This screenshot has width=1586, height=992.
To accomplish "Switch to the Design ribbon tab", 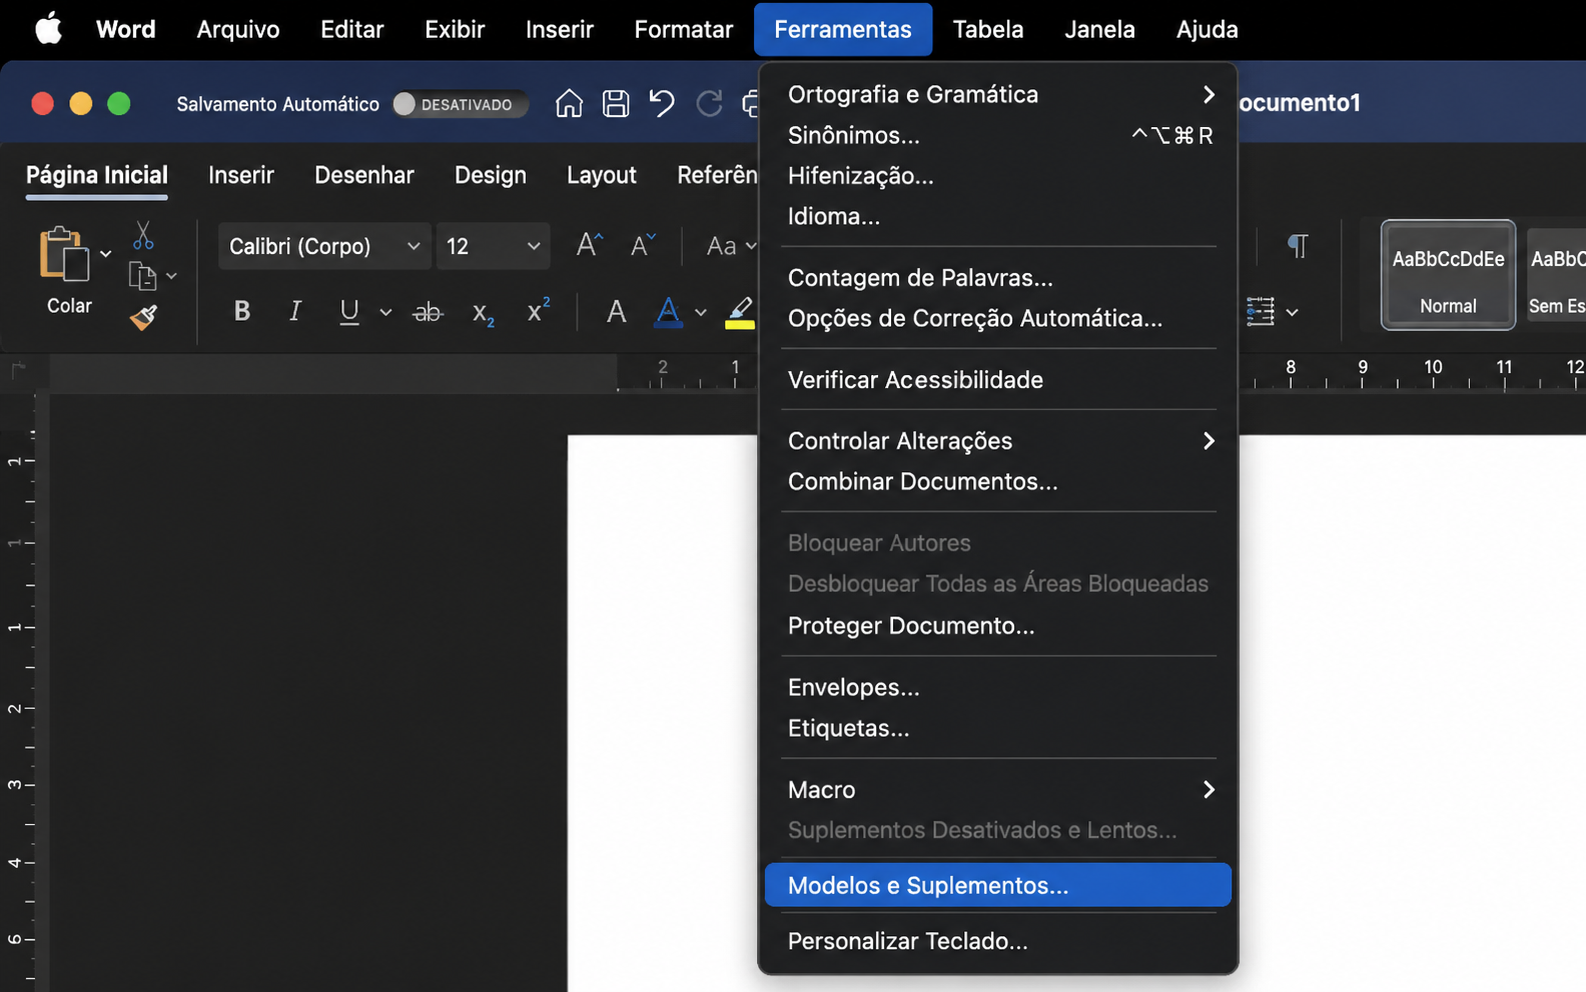I will pyautogui.click(x=490, y=175).
